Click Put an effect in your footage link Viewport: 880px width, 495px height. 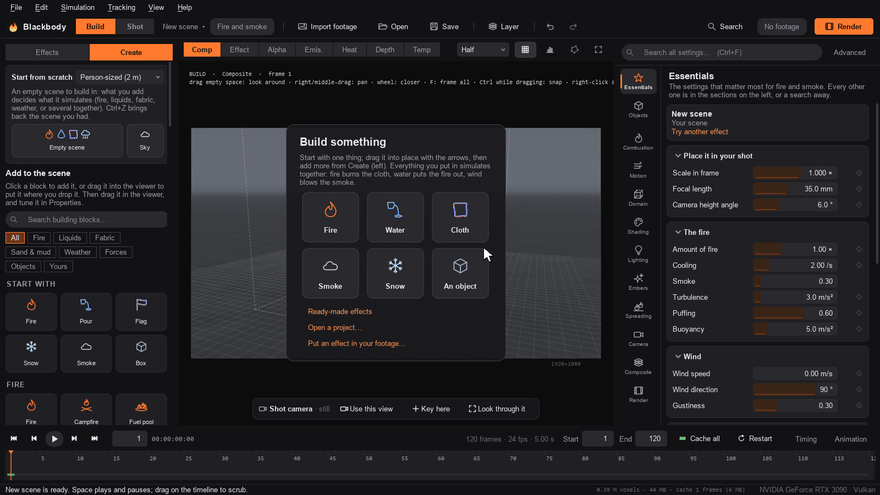(356, 343)
